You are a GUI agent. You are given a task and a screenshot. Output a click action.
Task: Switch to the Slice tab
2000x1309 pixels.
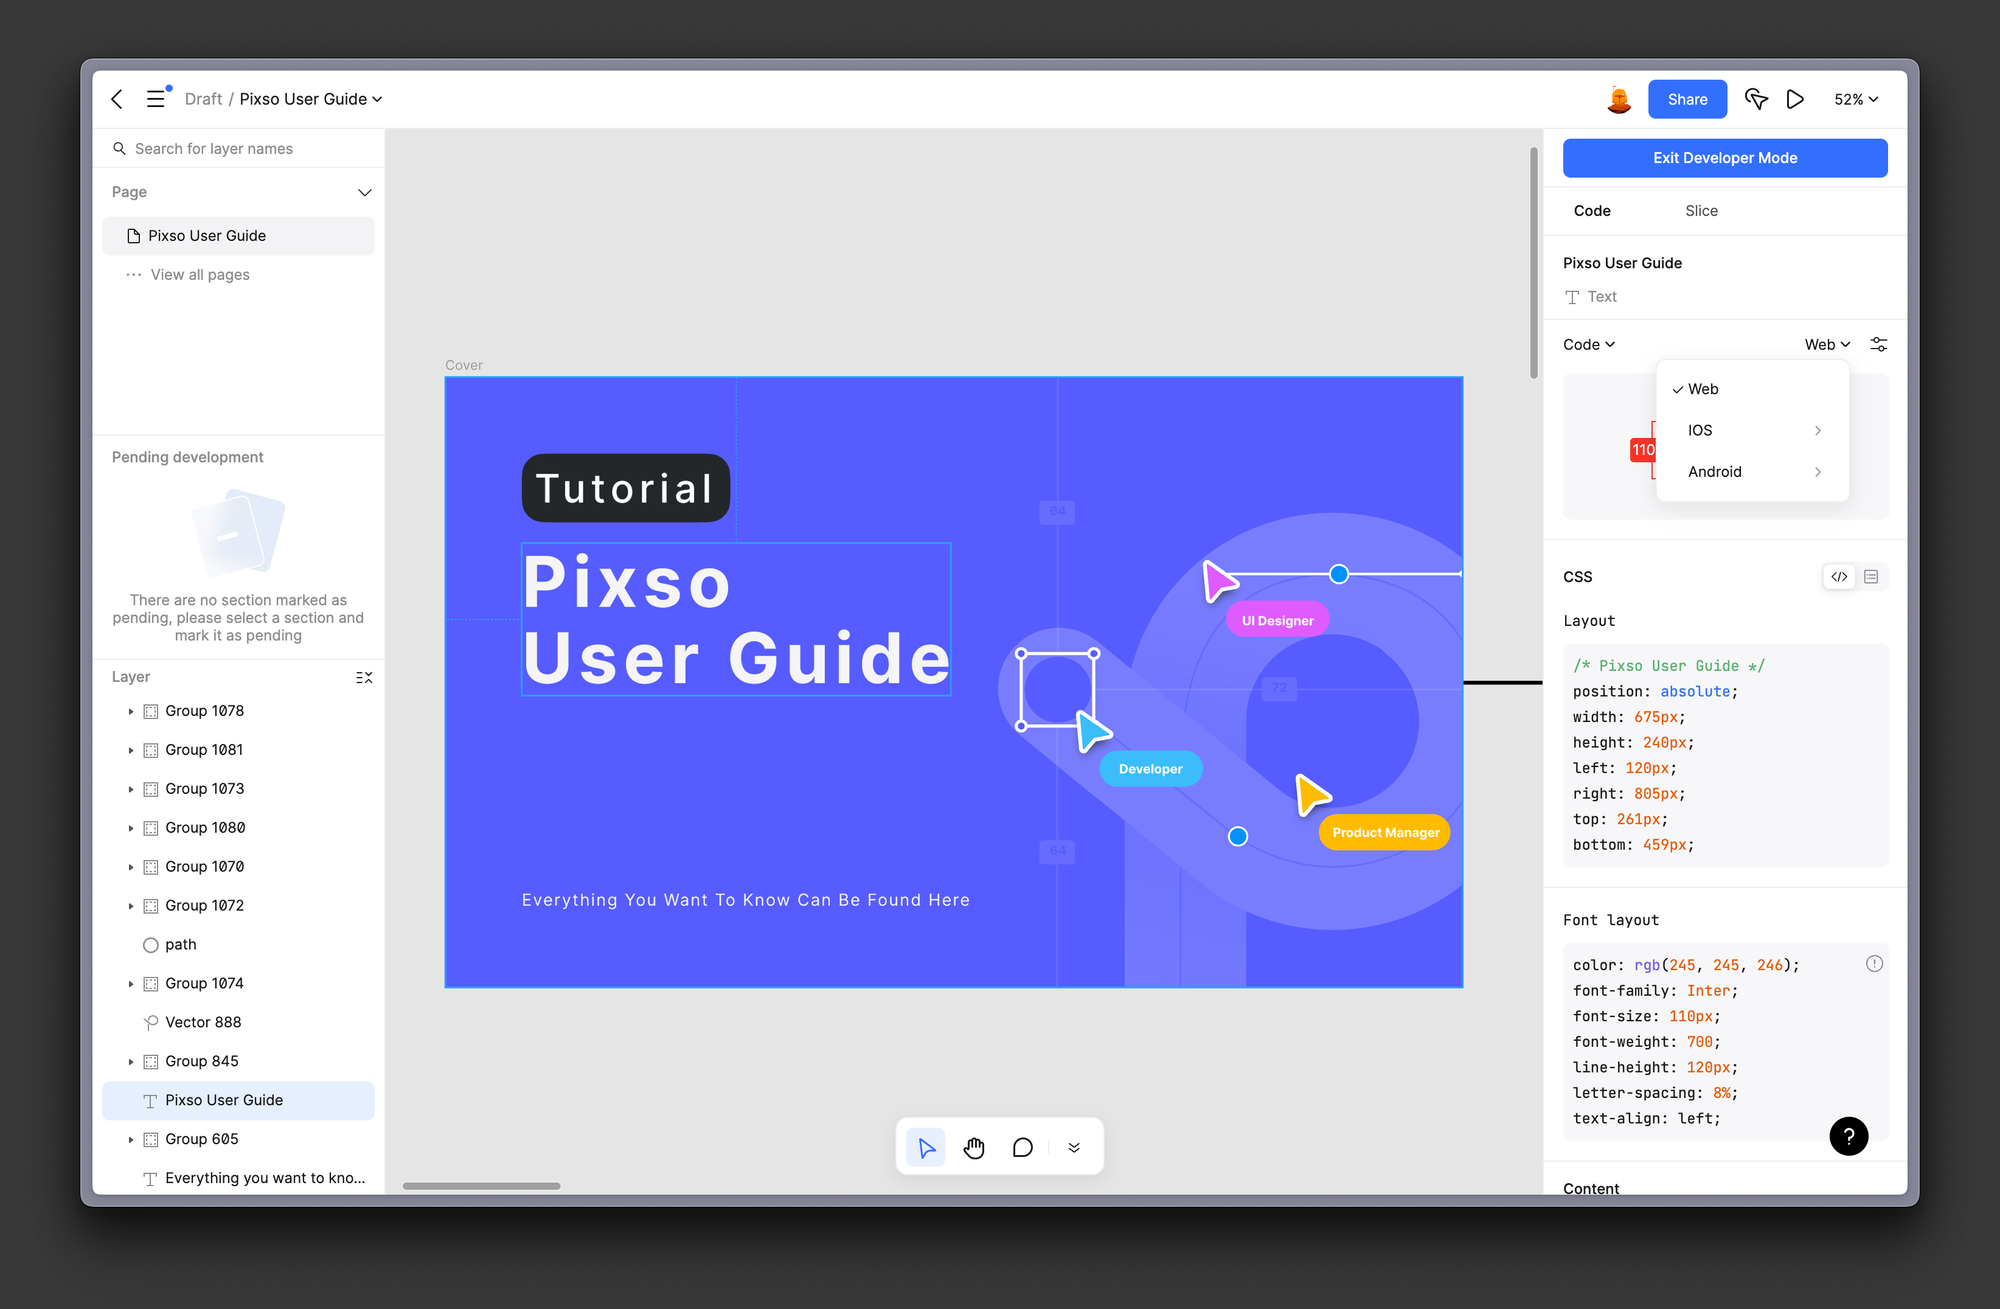[x=1699, y=209]
